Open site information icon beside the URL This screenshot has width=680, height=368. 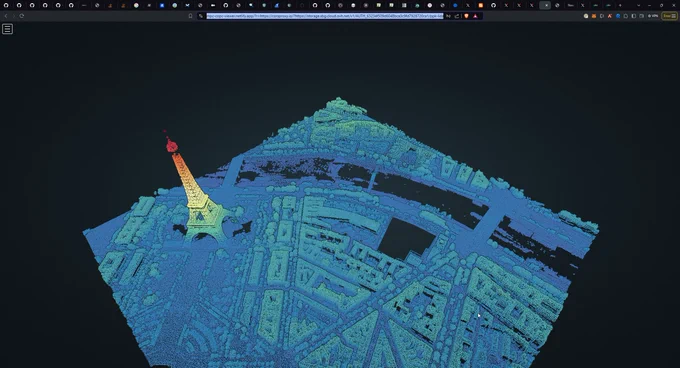pos(201,16)
